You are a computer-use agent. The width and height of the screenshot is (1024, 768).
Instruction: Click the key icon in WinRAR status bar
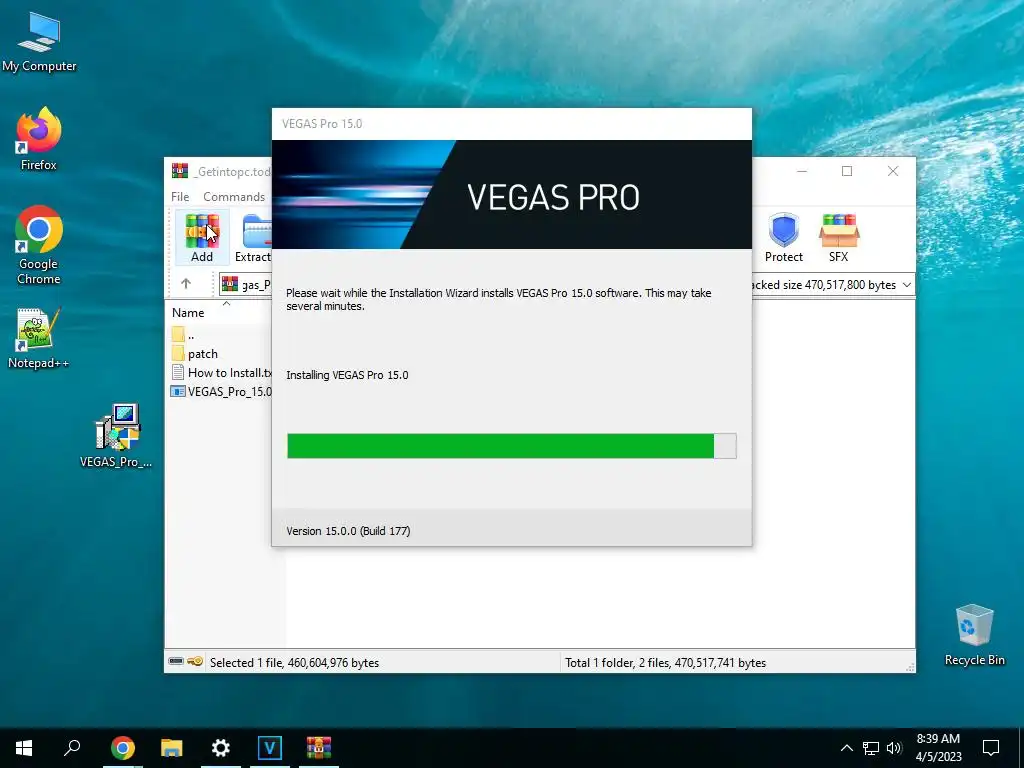coord(195,662)
